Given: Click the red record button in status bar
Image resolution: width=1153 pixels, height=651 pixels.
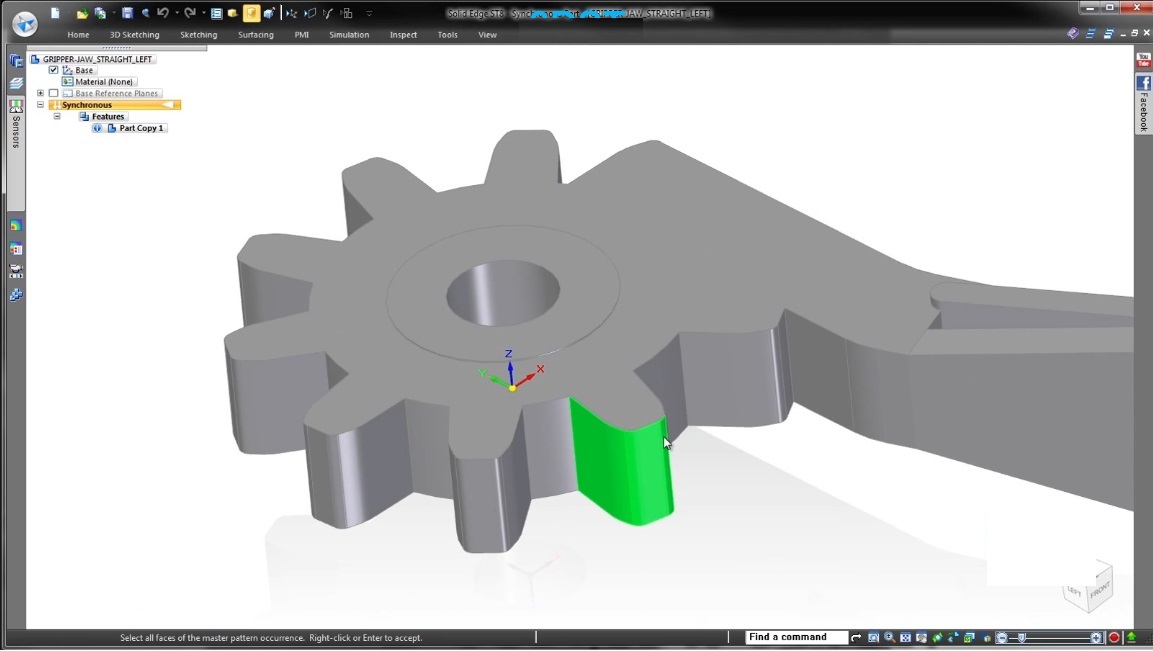Looking at the screenshot, I should click(1113, 638).
